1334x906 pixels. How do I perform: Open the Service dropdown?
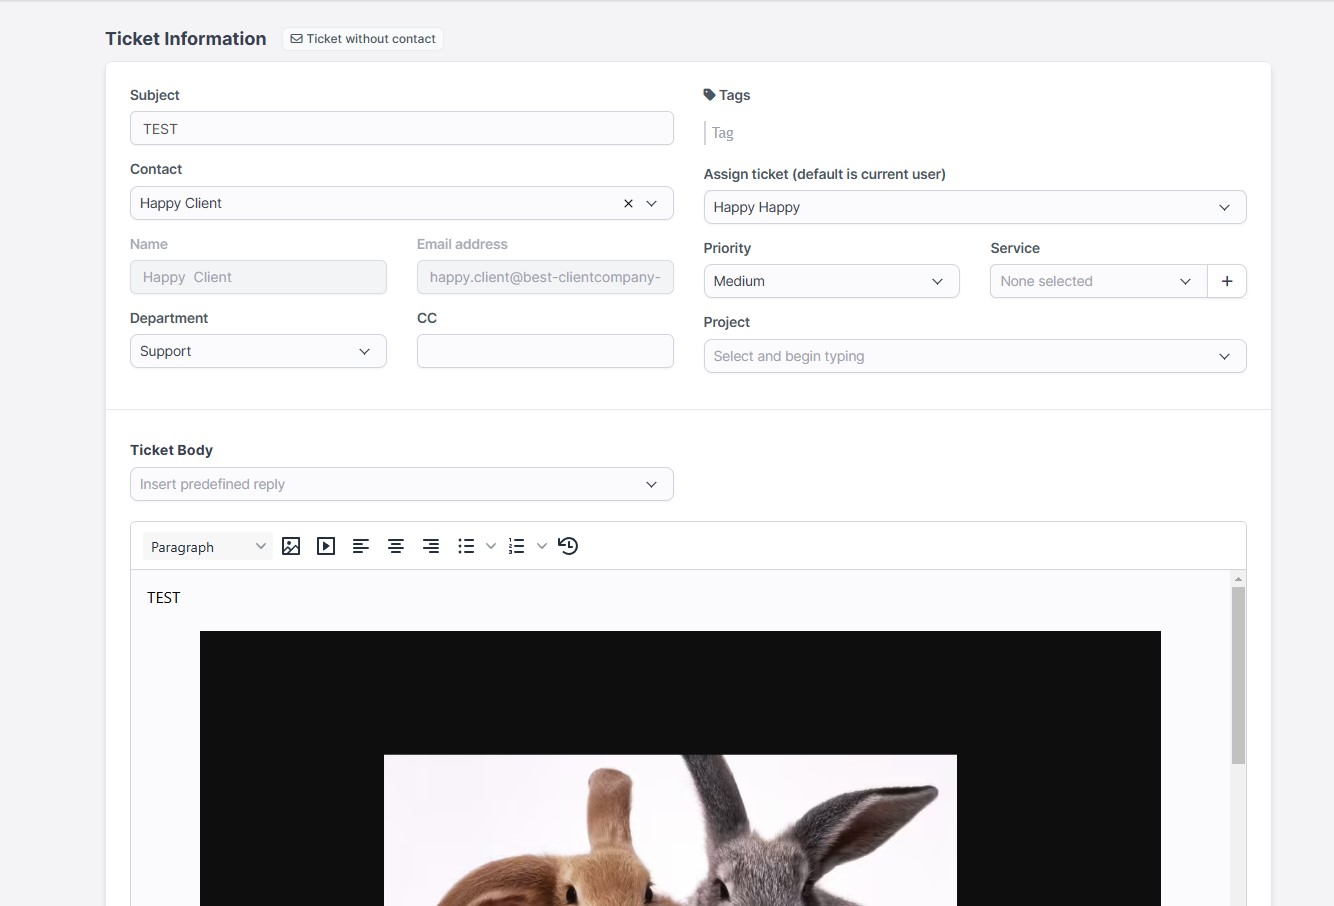click(1099, 281)
